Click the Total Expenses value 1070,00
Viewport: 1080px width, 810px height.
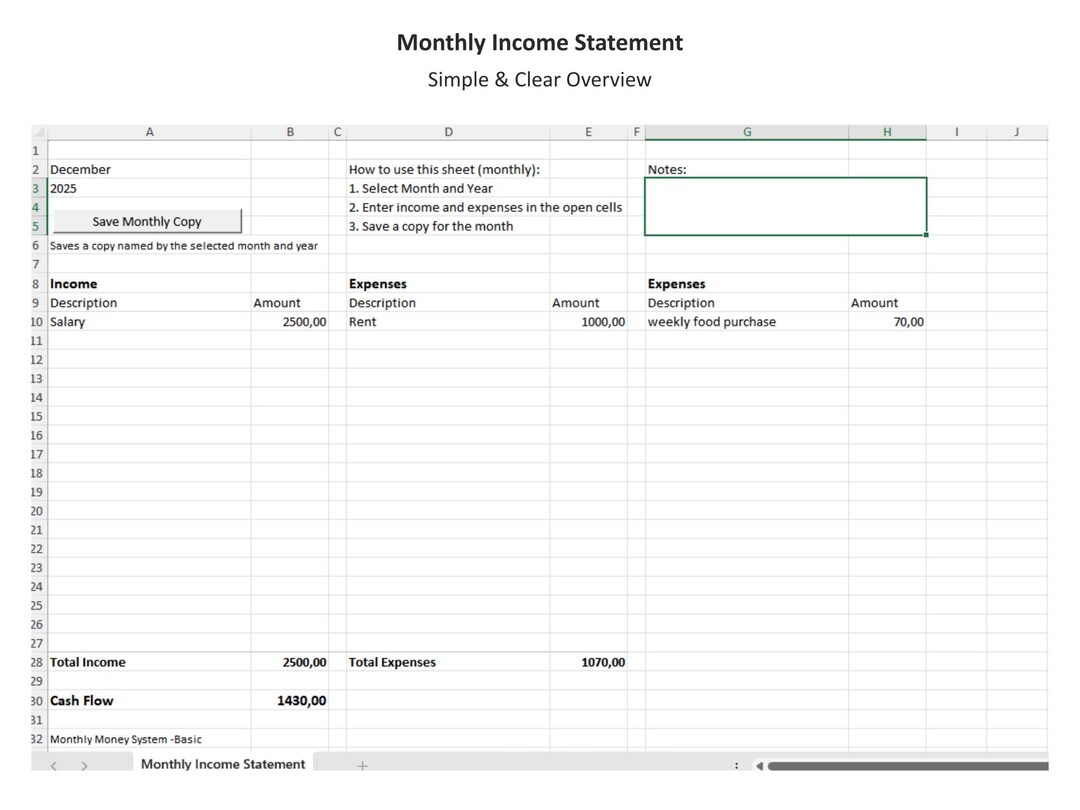tap(588, 662)
